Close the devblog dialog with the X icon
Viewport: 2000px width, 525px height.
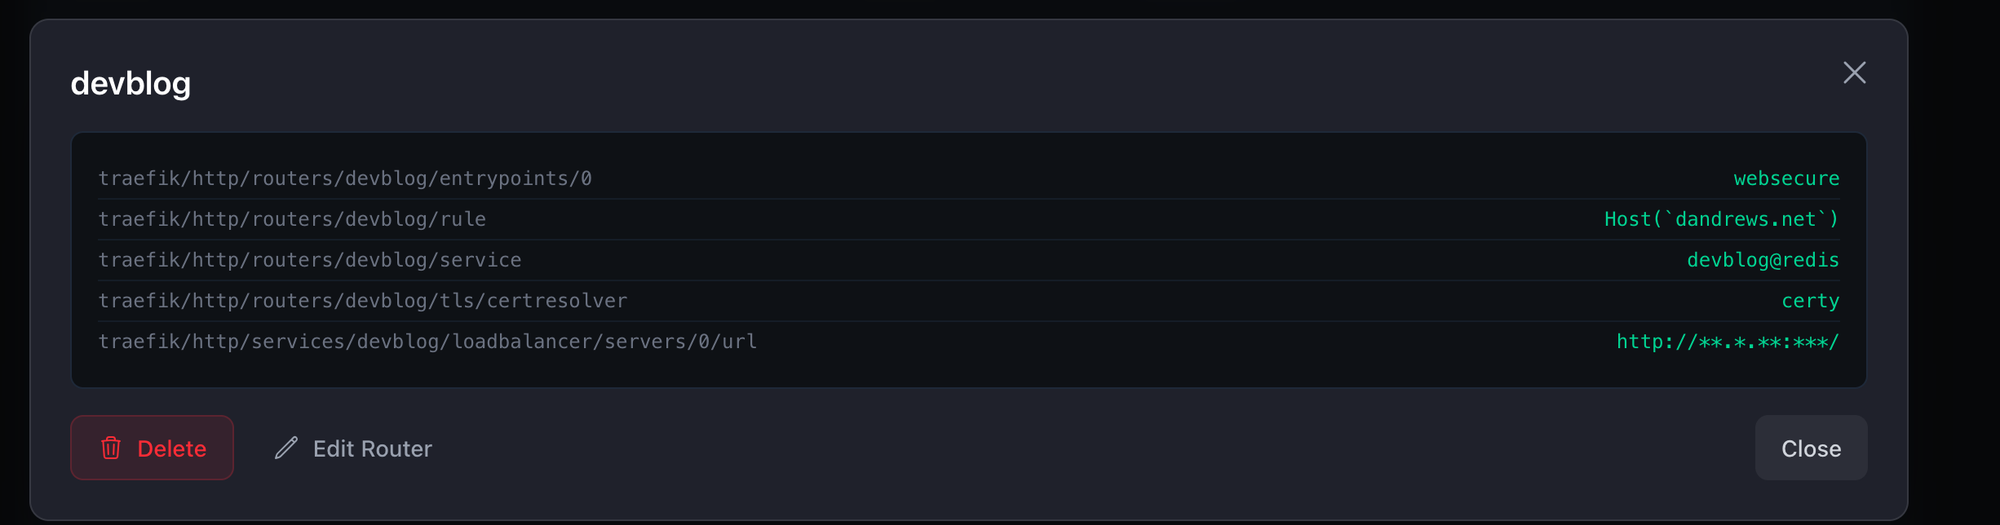[x=1854, y=73]
